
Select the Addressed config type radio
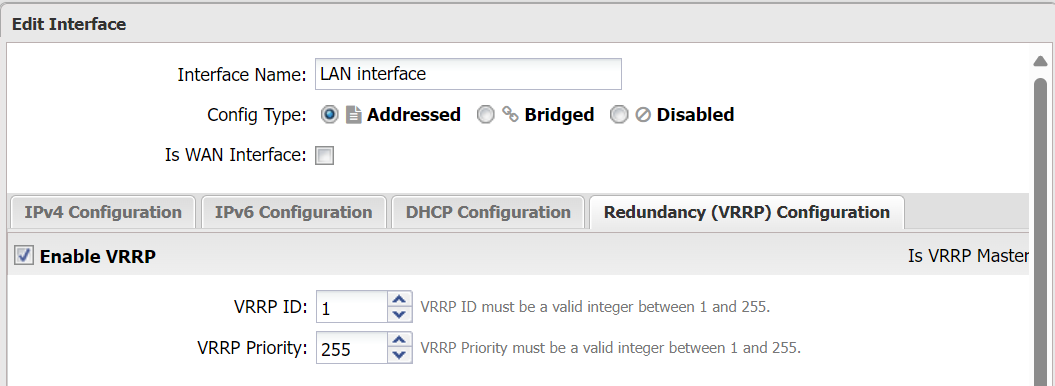[330, 115]
